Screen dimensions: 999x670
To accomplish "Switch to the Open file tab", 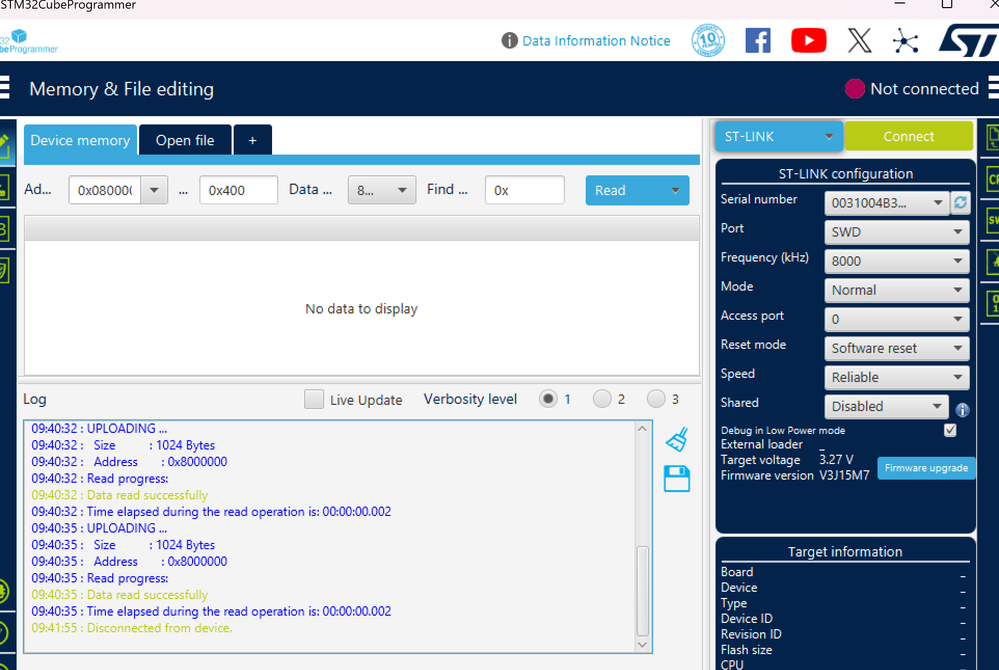I will (185, 140).
